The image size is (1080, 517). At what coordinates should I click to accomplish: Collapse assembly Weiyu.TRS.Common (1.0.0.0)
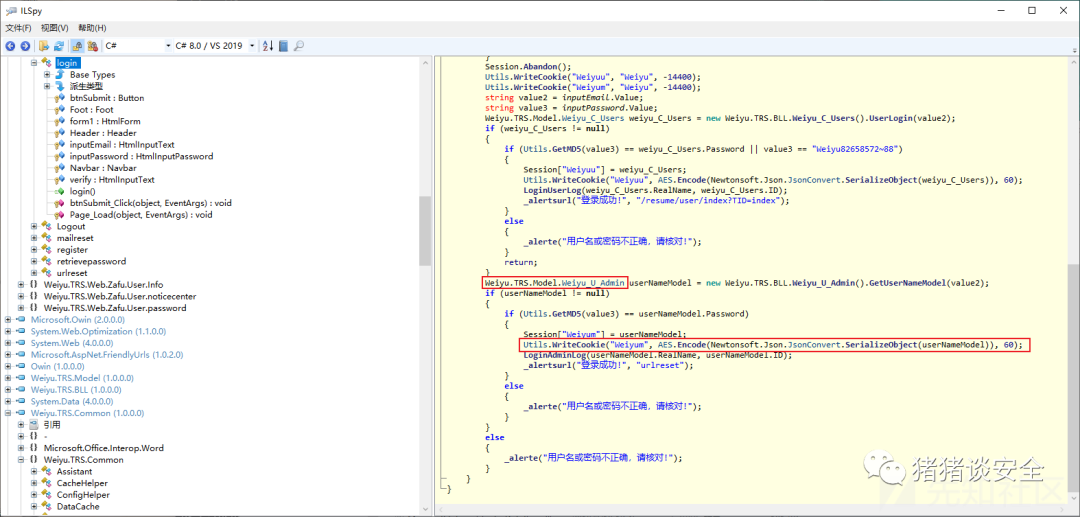coord(8,414)
